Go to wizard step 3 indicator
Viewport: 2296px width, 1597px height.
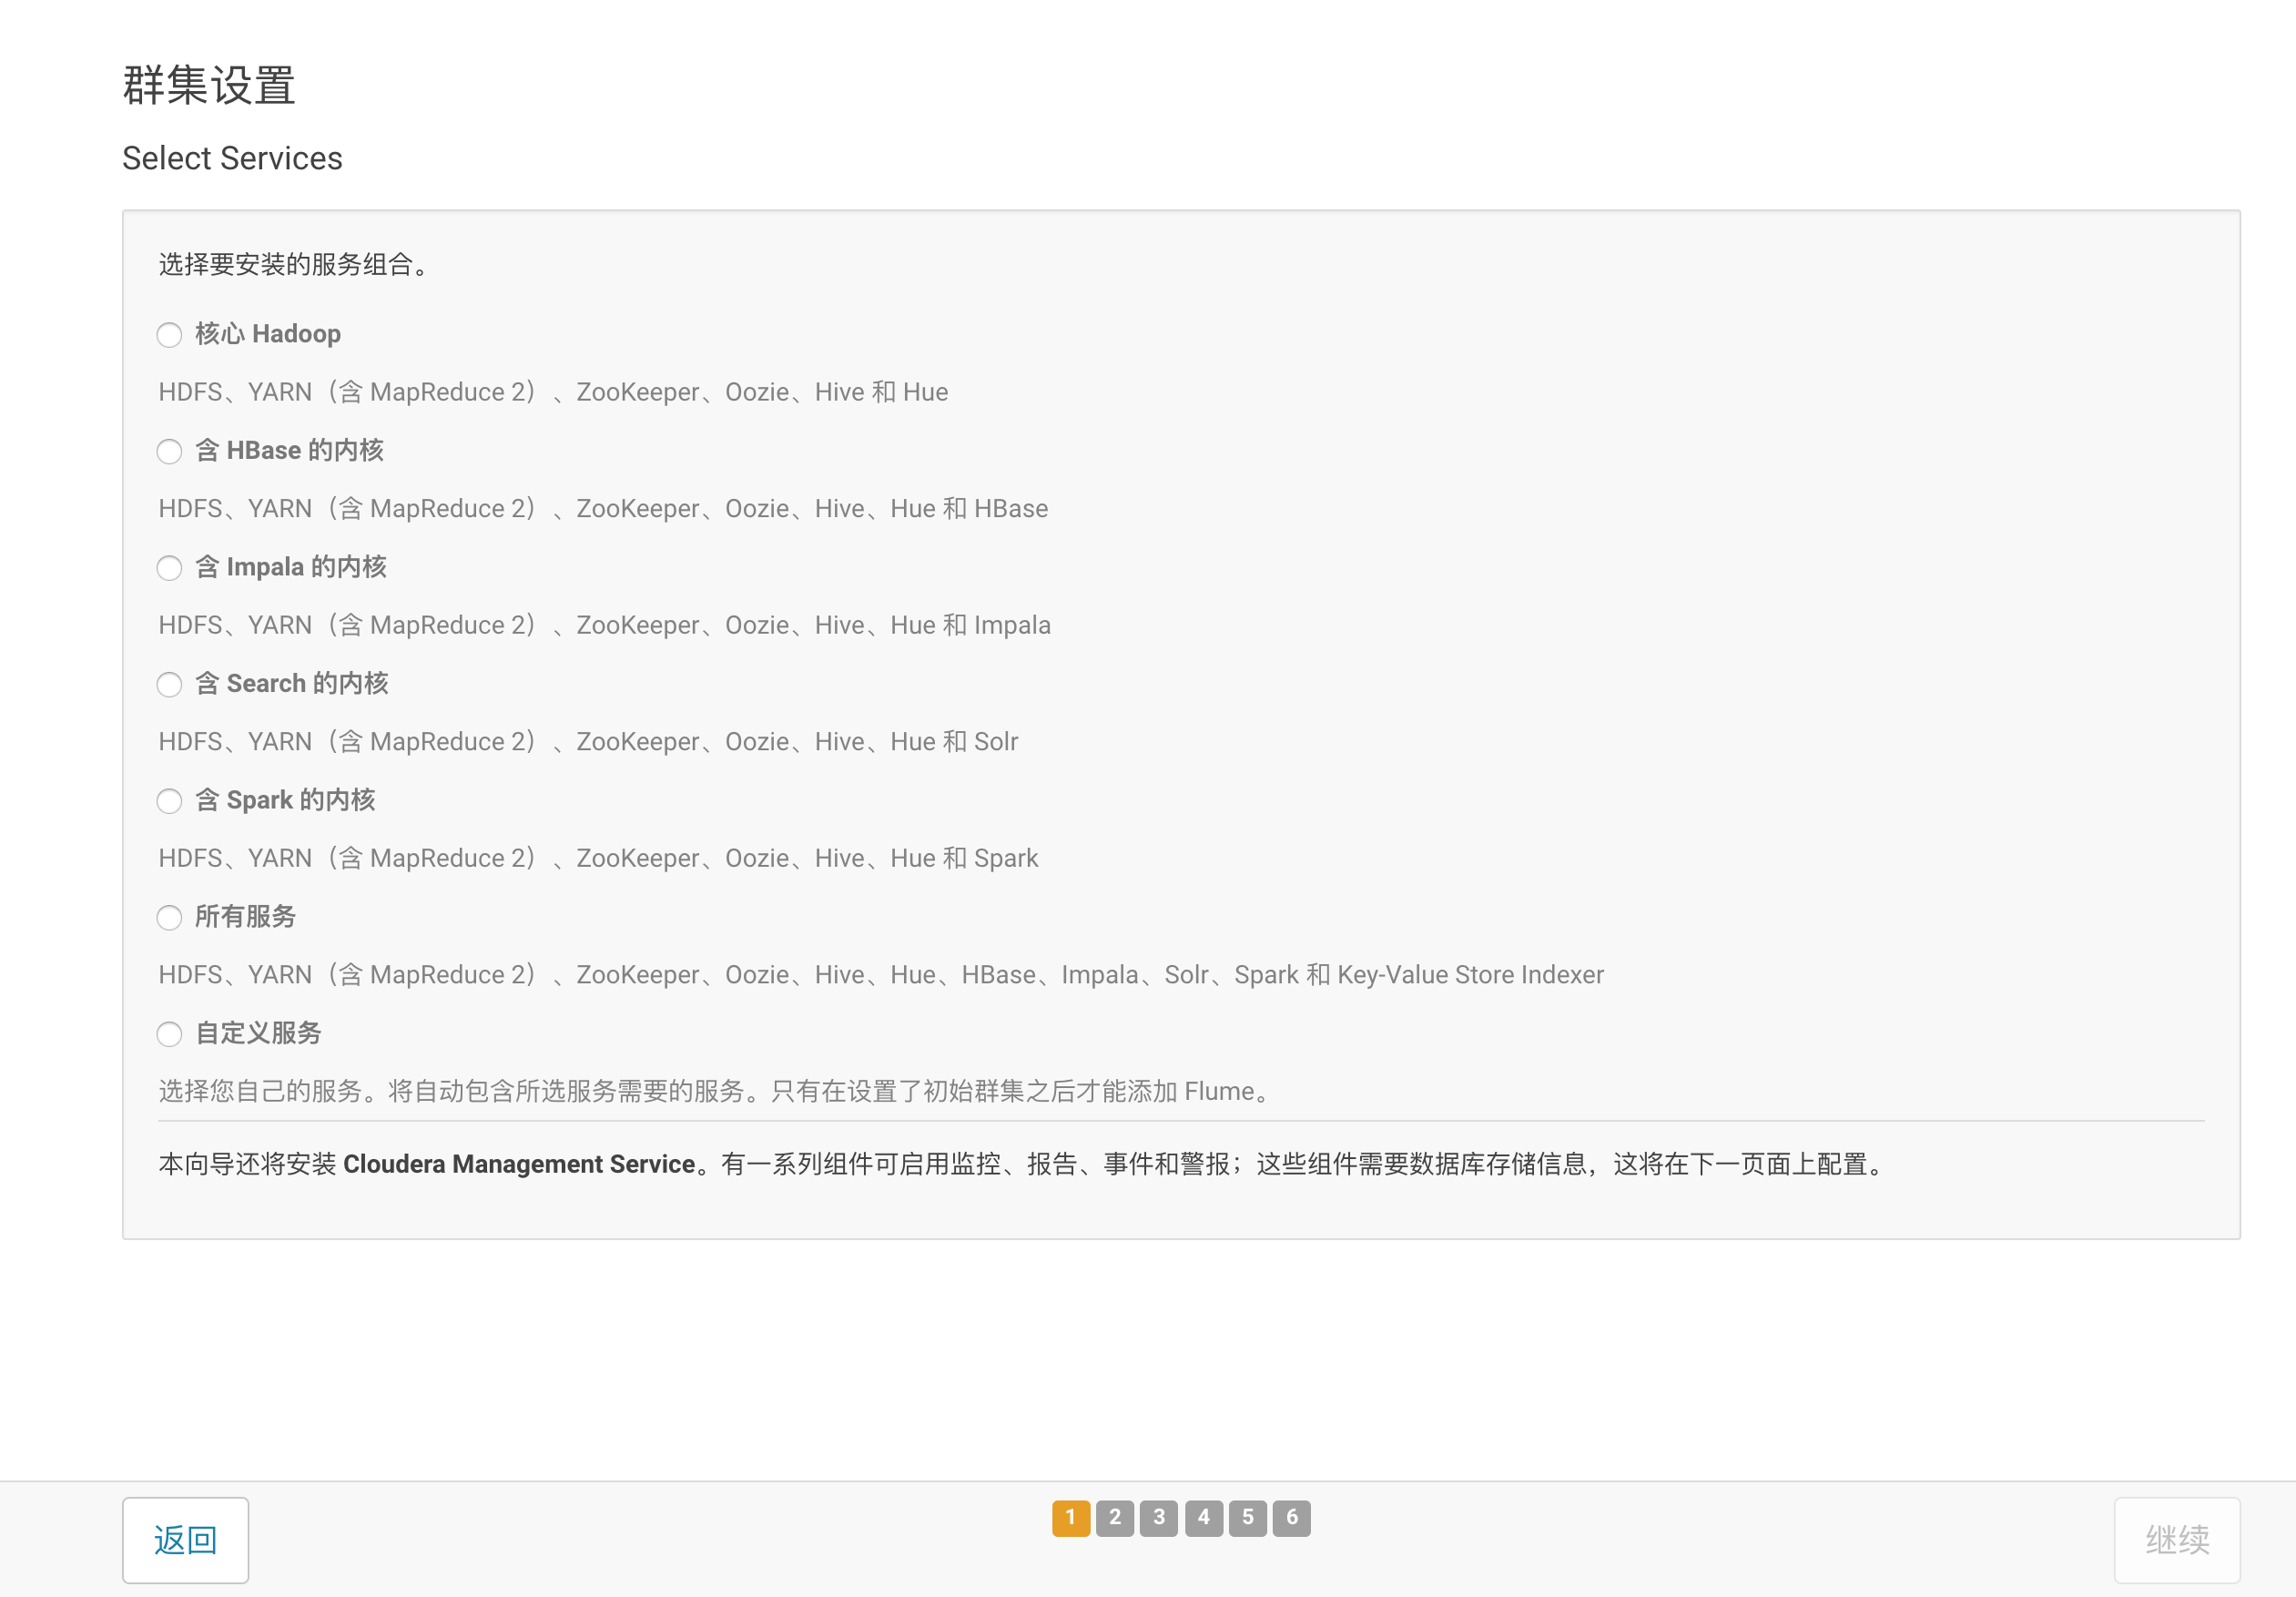click(1159, 1518)
